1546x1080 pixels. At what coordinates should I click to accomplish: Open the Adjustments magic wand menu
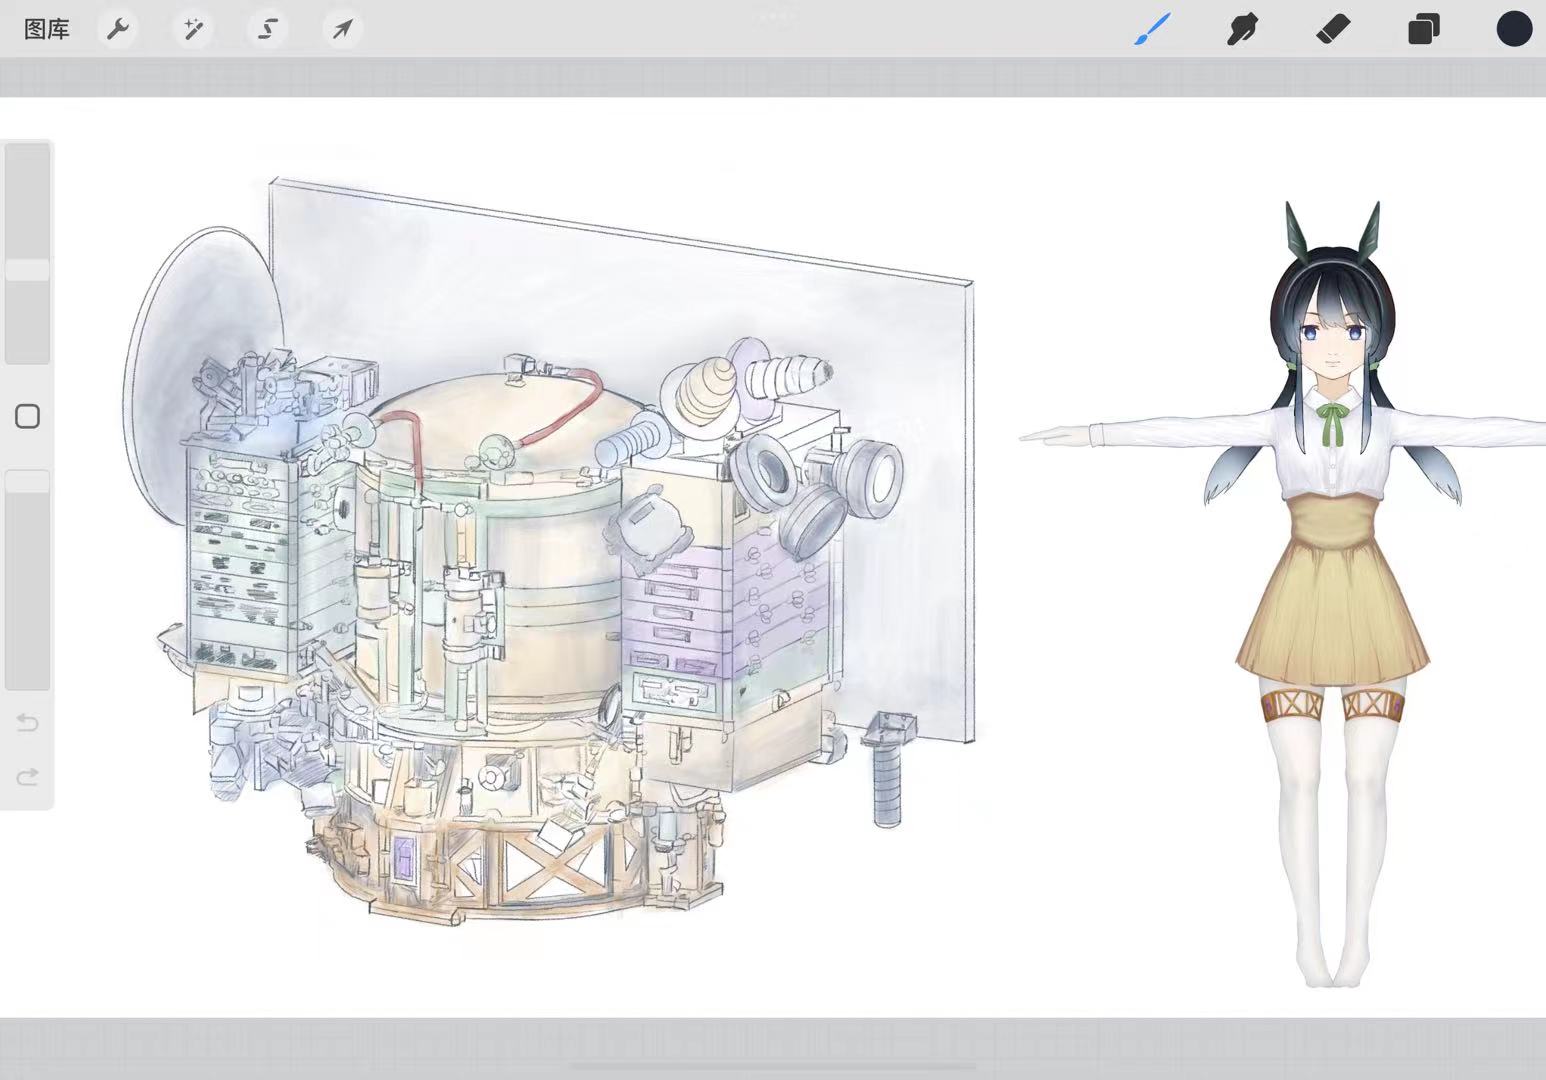click(192, 29)
